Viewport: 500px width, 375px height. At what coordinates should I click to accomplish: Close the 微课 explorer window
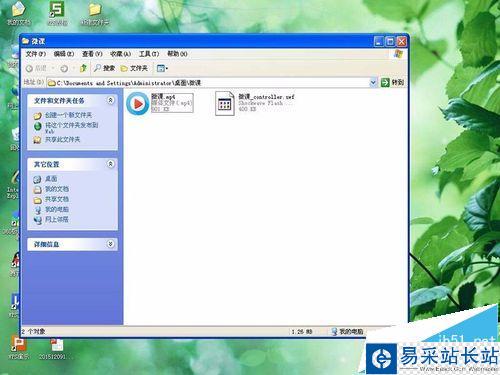coord(401,41)
